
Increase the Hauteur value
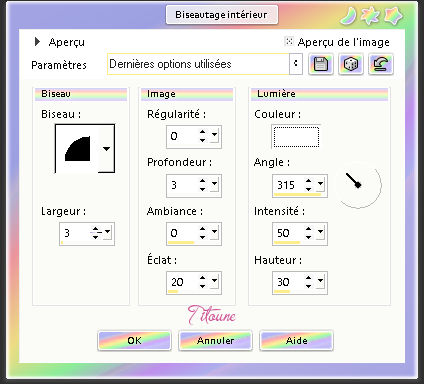[x=309, y=278]
